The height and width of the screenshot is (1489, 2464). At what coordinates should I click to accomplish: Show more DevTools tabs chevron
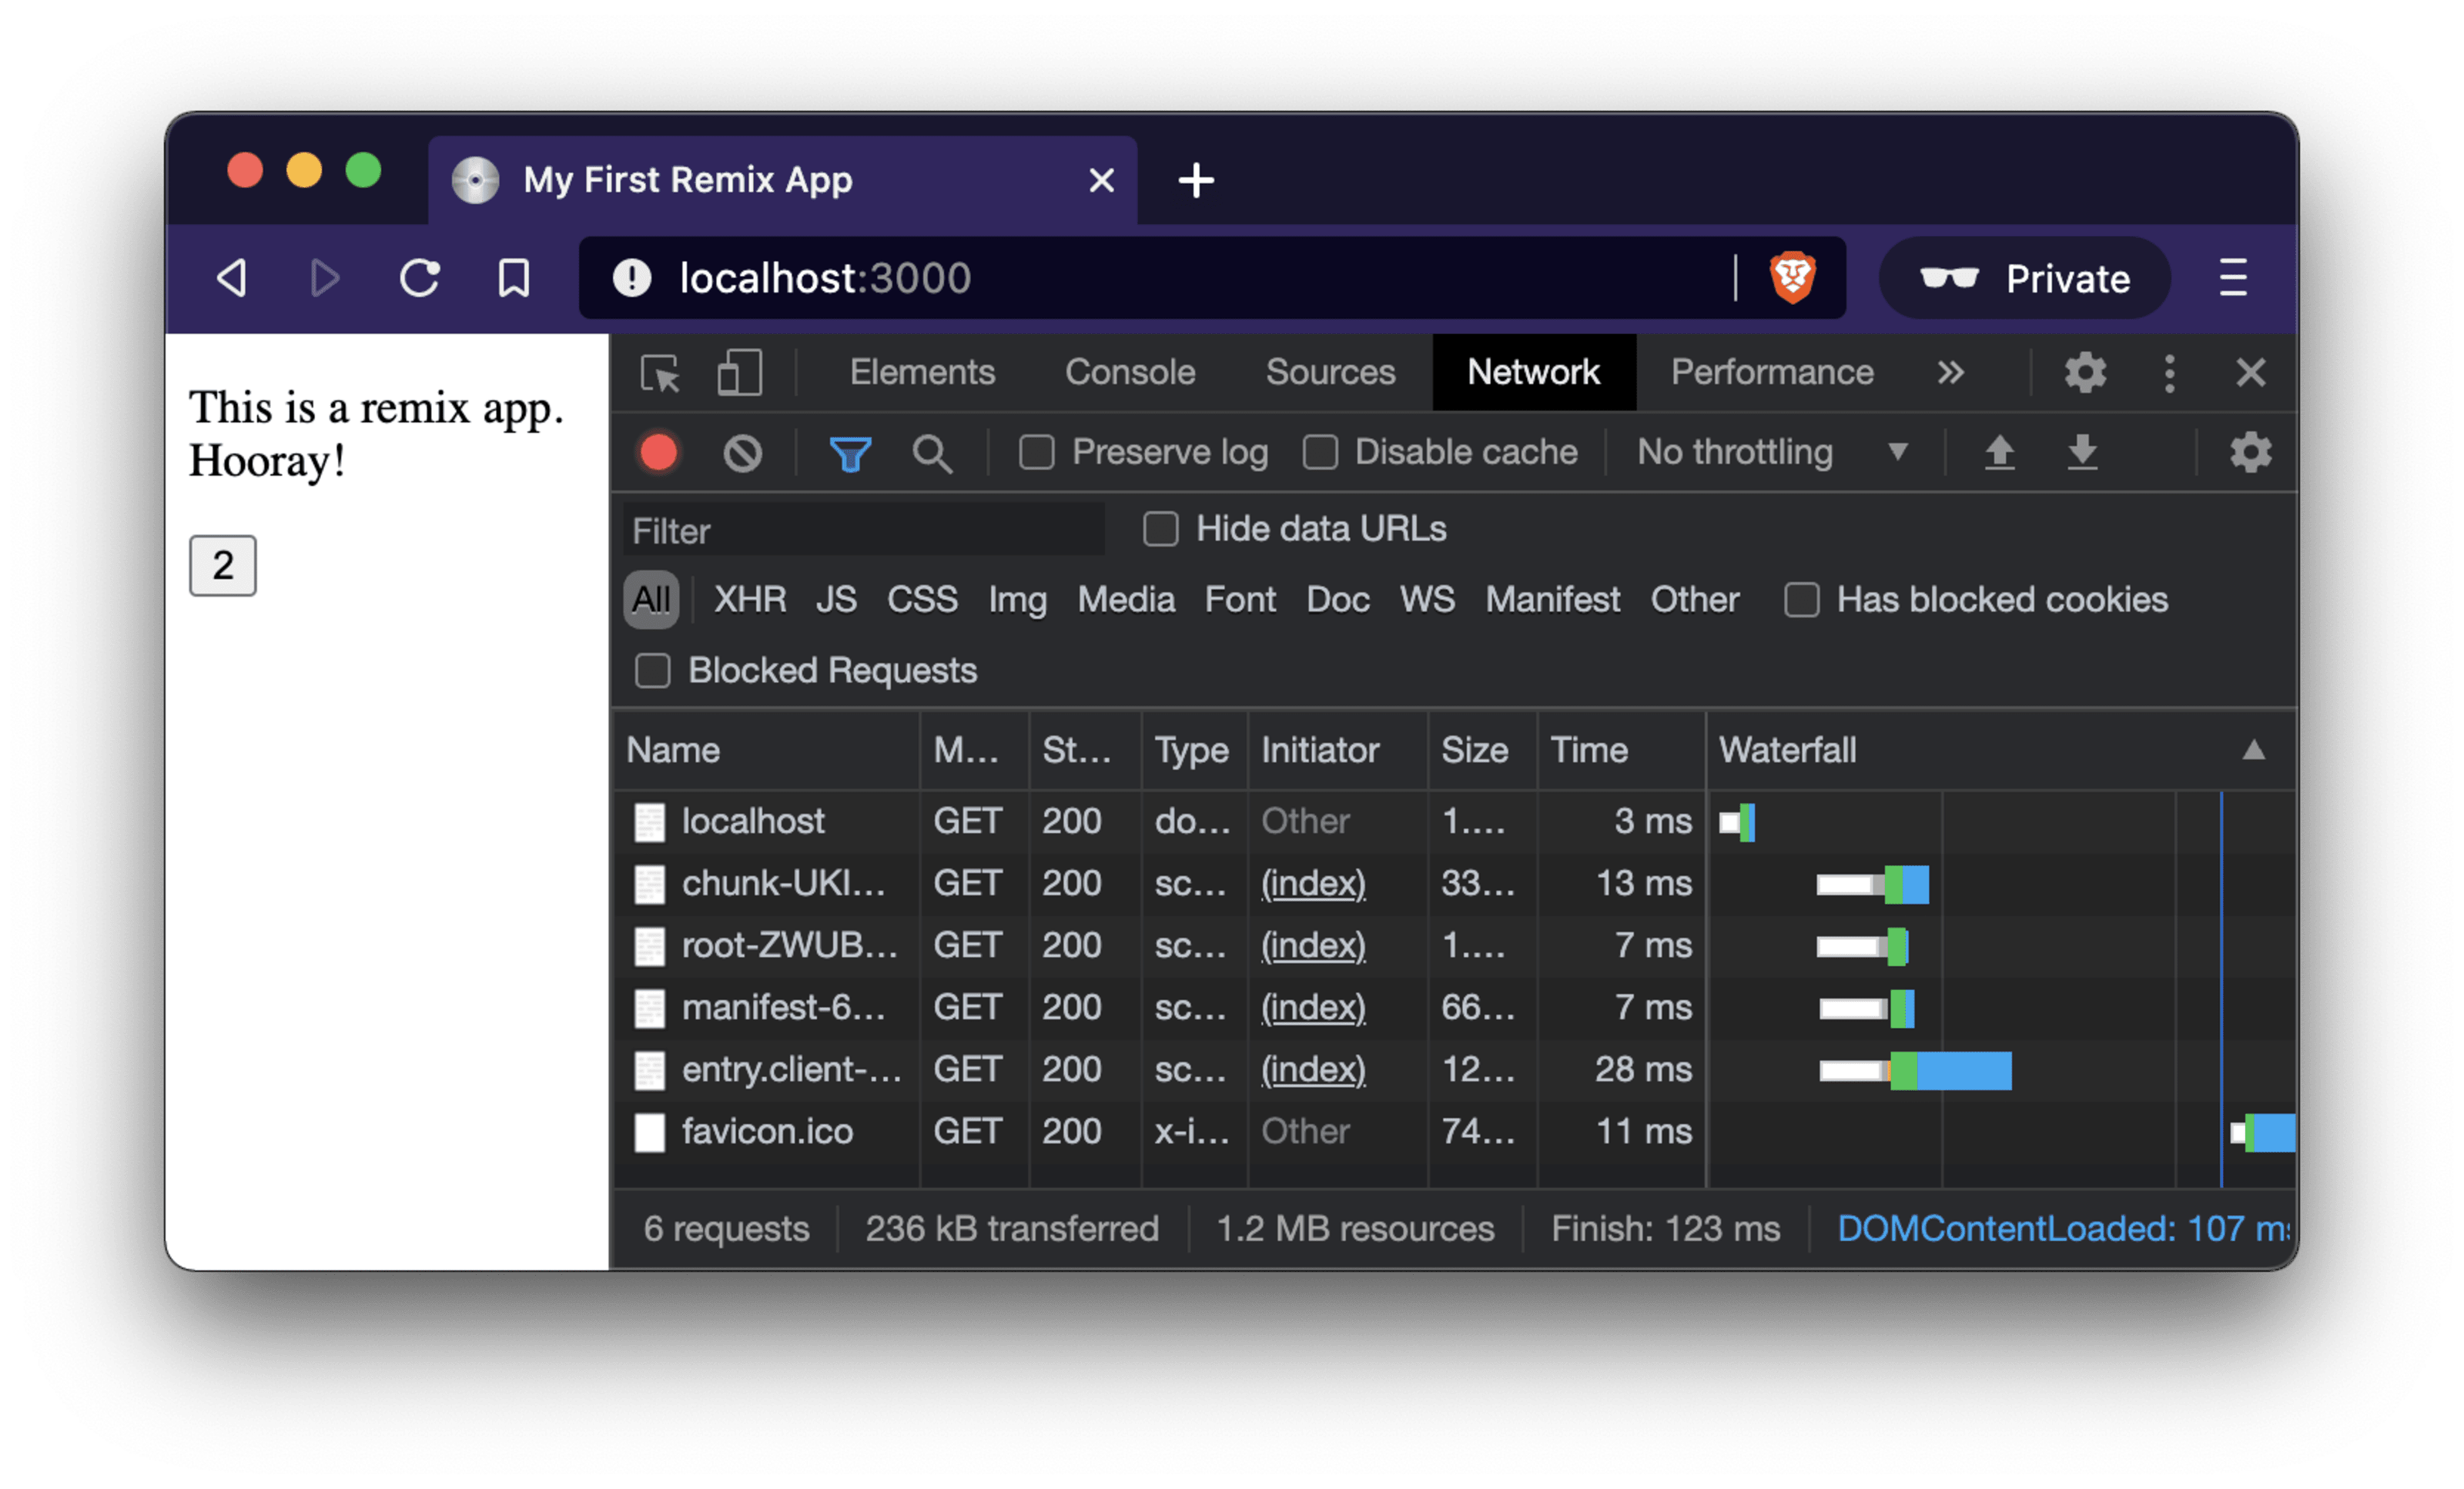(1950, 373)
